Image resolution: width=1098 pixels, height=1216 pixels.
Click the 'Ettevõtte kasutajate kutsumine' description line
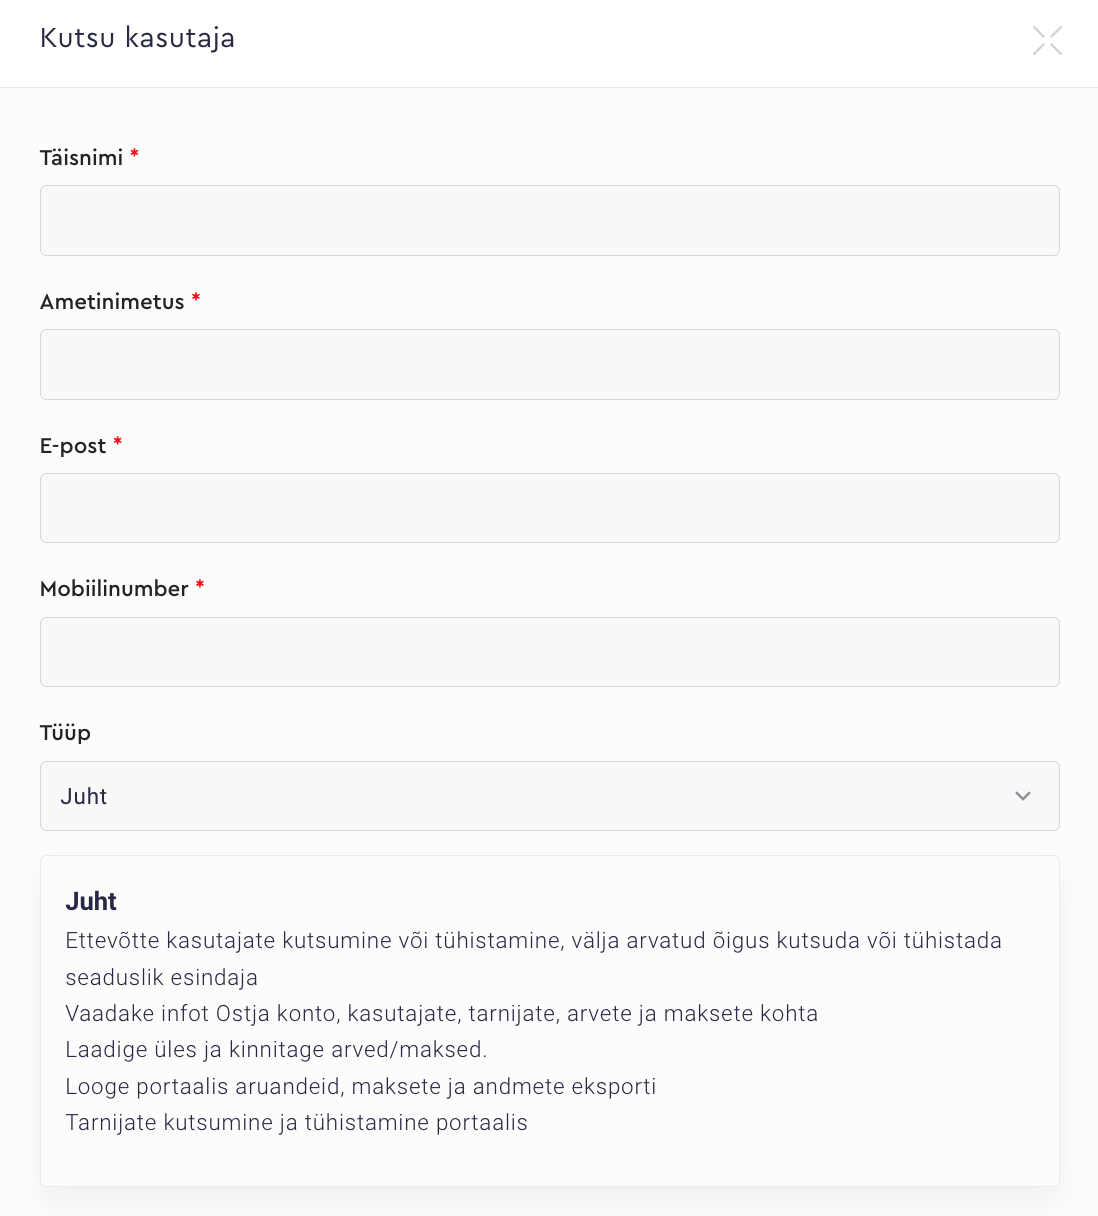(x=533, y=941)
